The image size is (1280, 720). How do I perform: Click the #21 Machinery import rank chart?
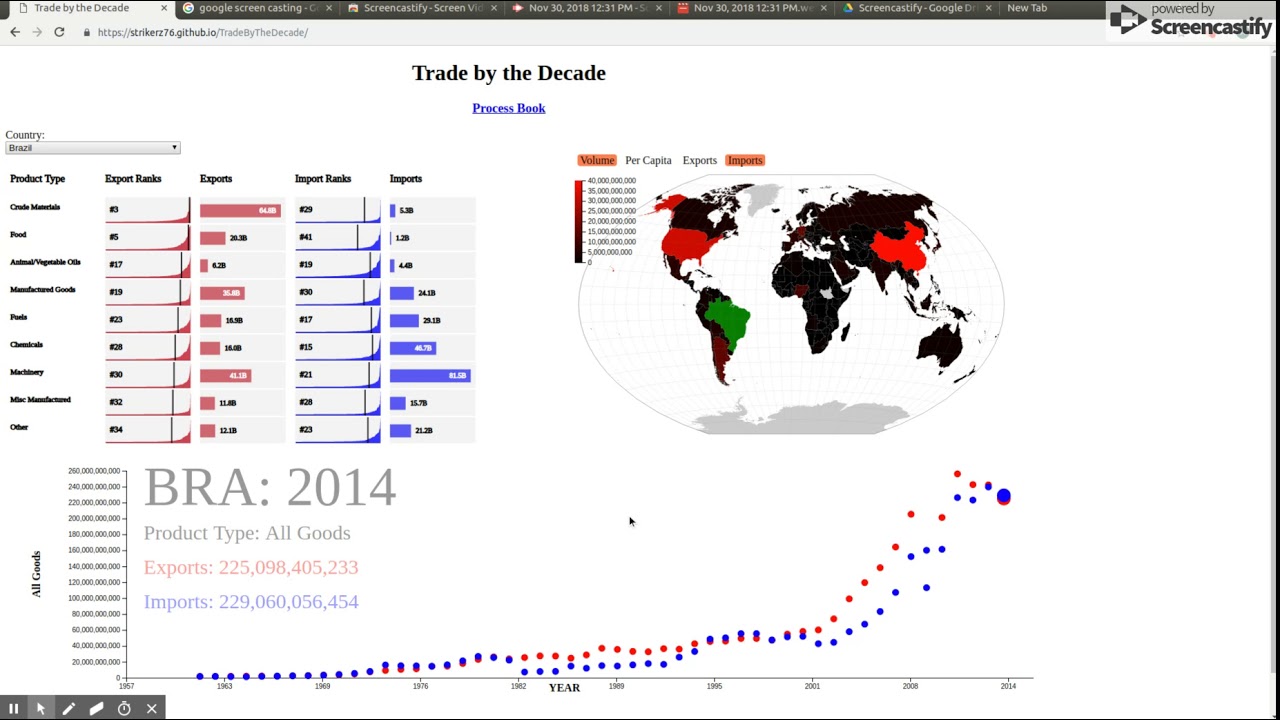[337, 375]
